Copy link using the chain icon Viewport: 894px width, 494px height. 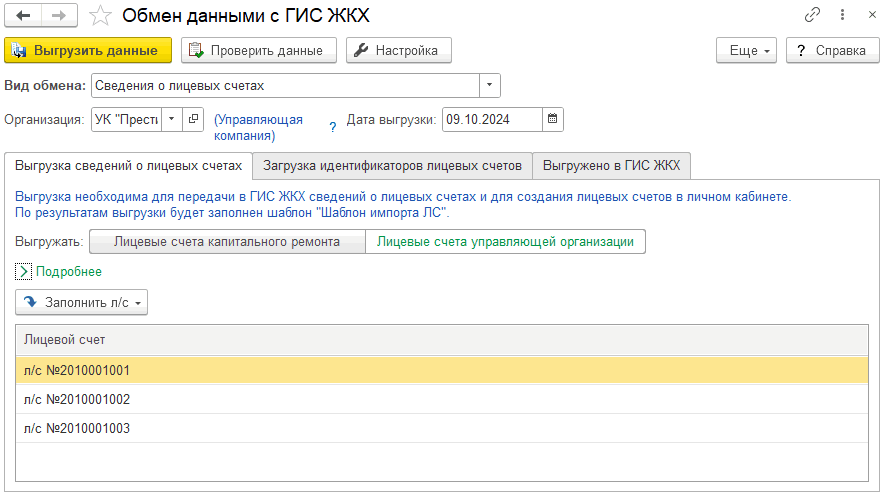point(812,15)
